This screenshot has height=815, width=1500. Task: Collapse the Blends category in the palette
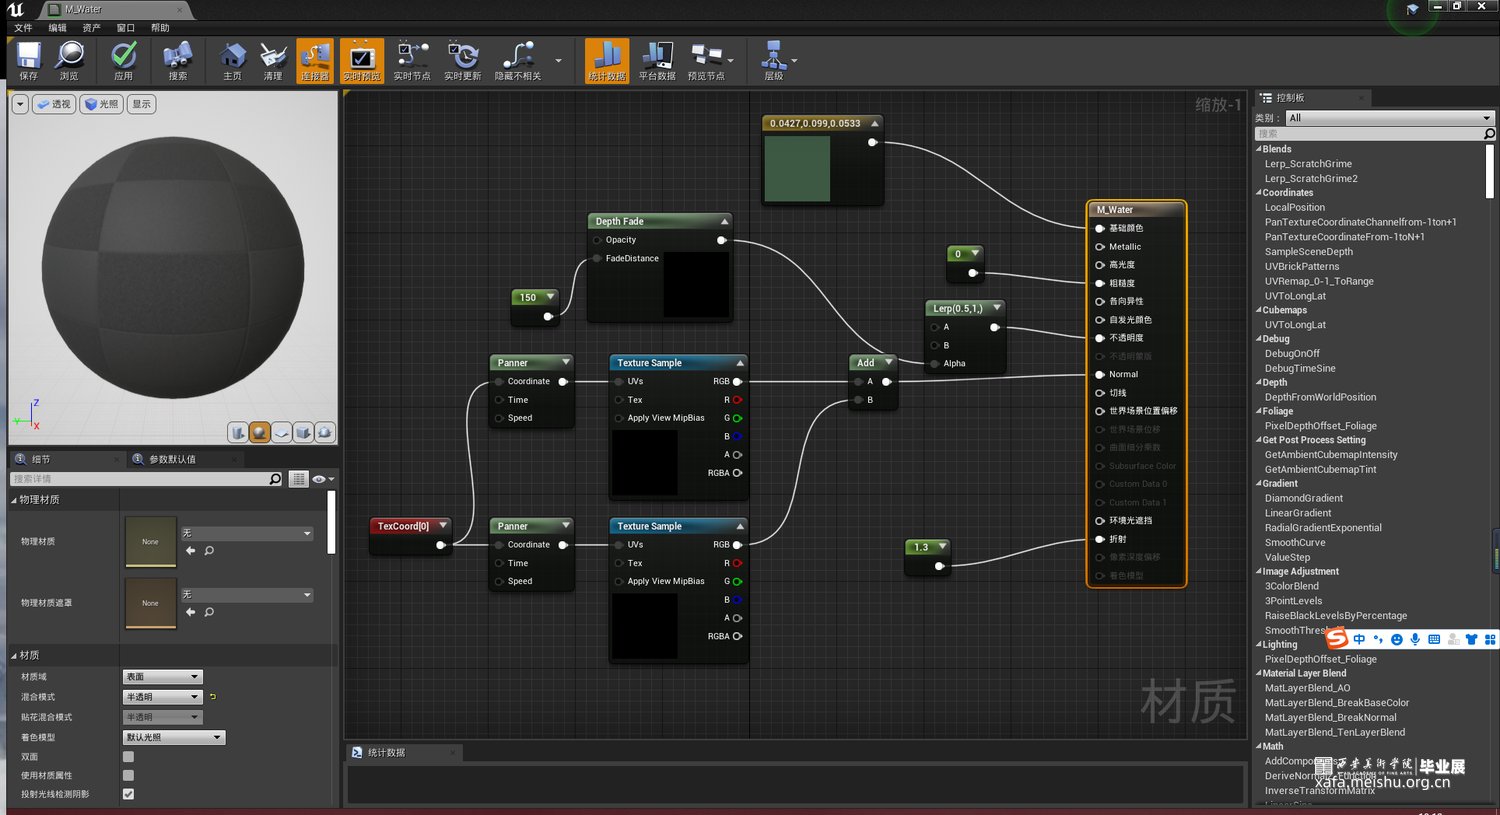[x=1259, y=149]
